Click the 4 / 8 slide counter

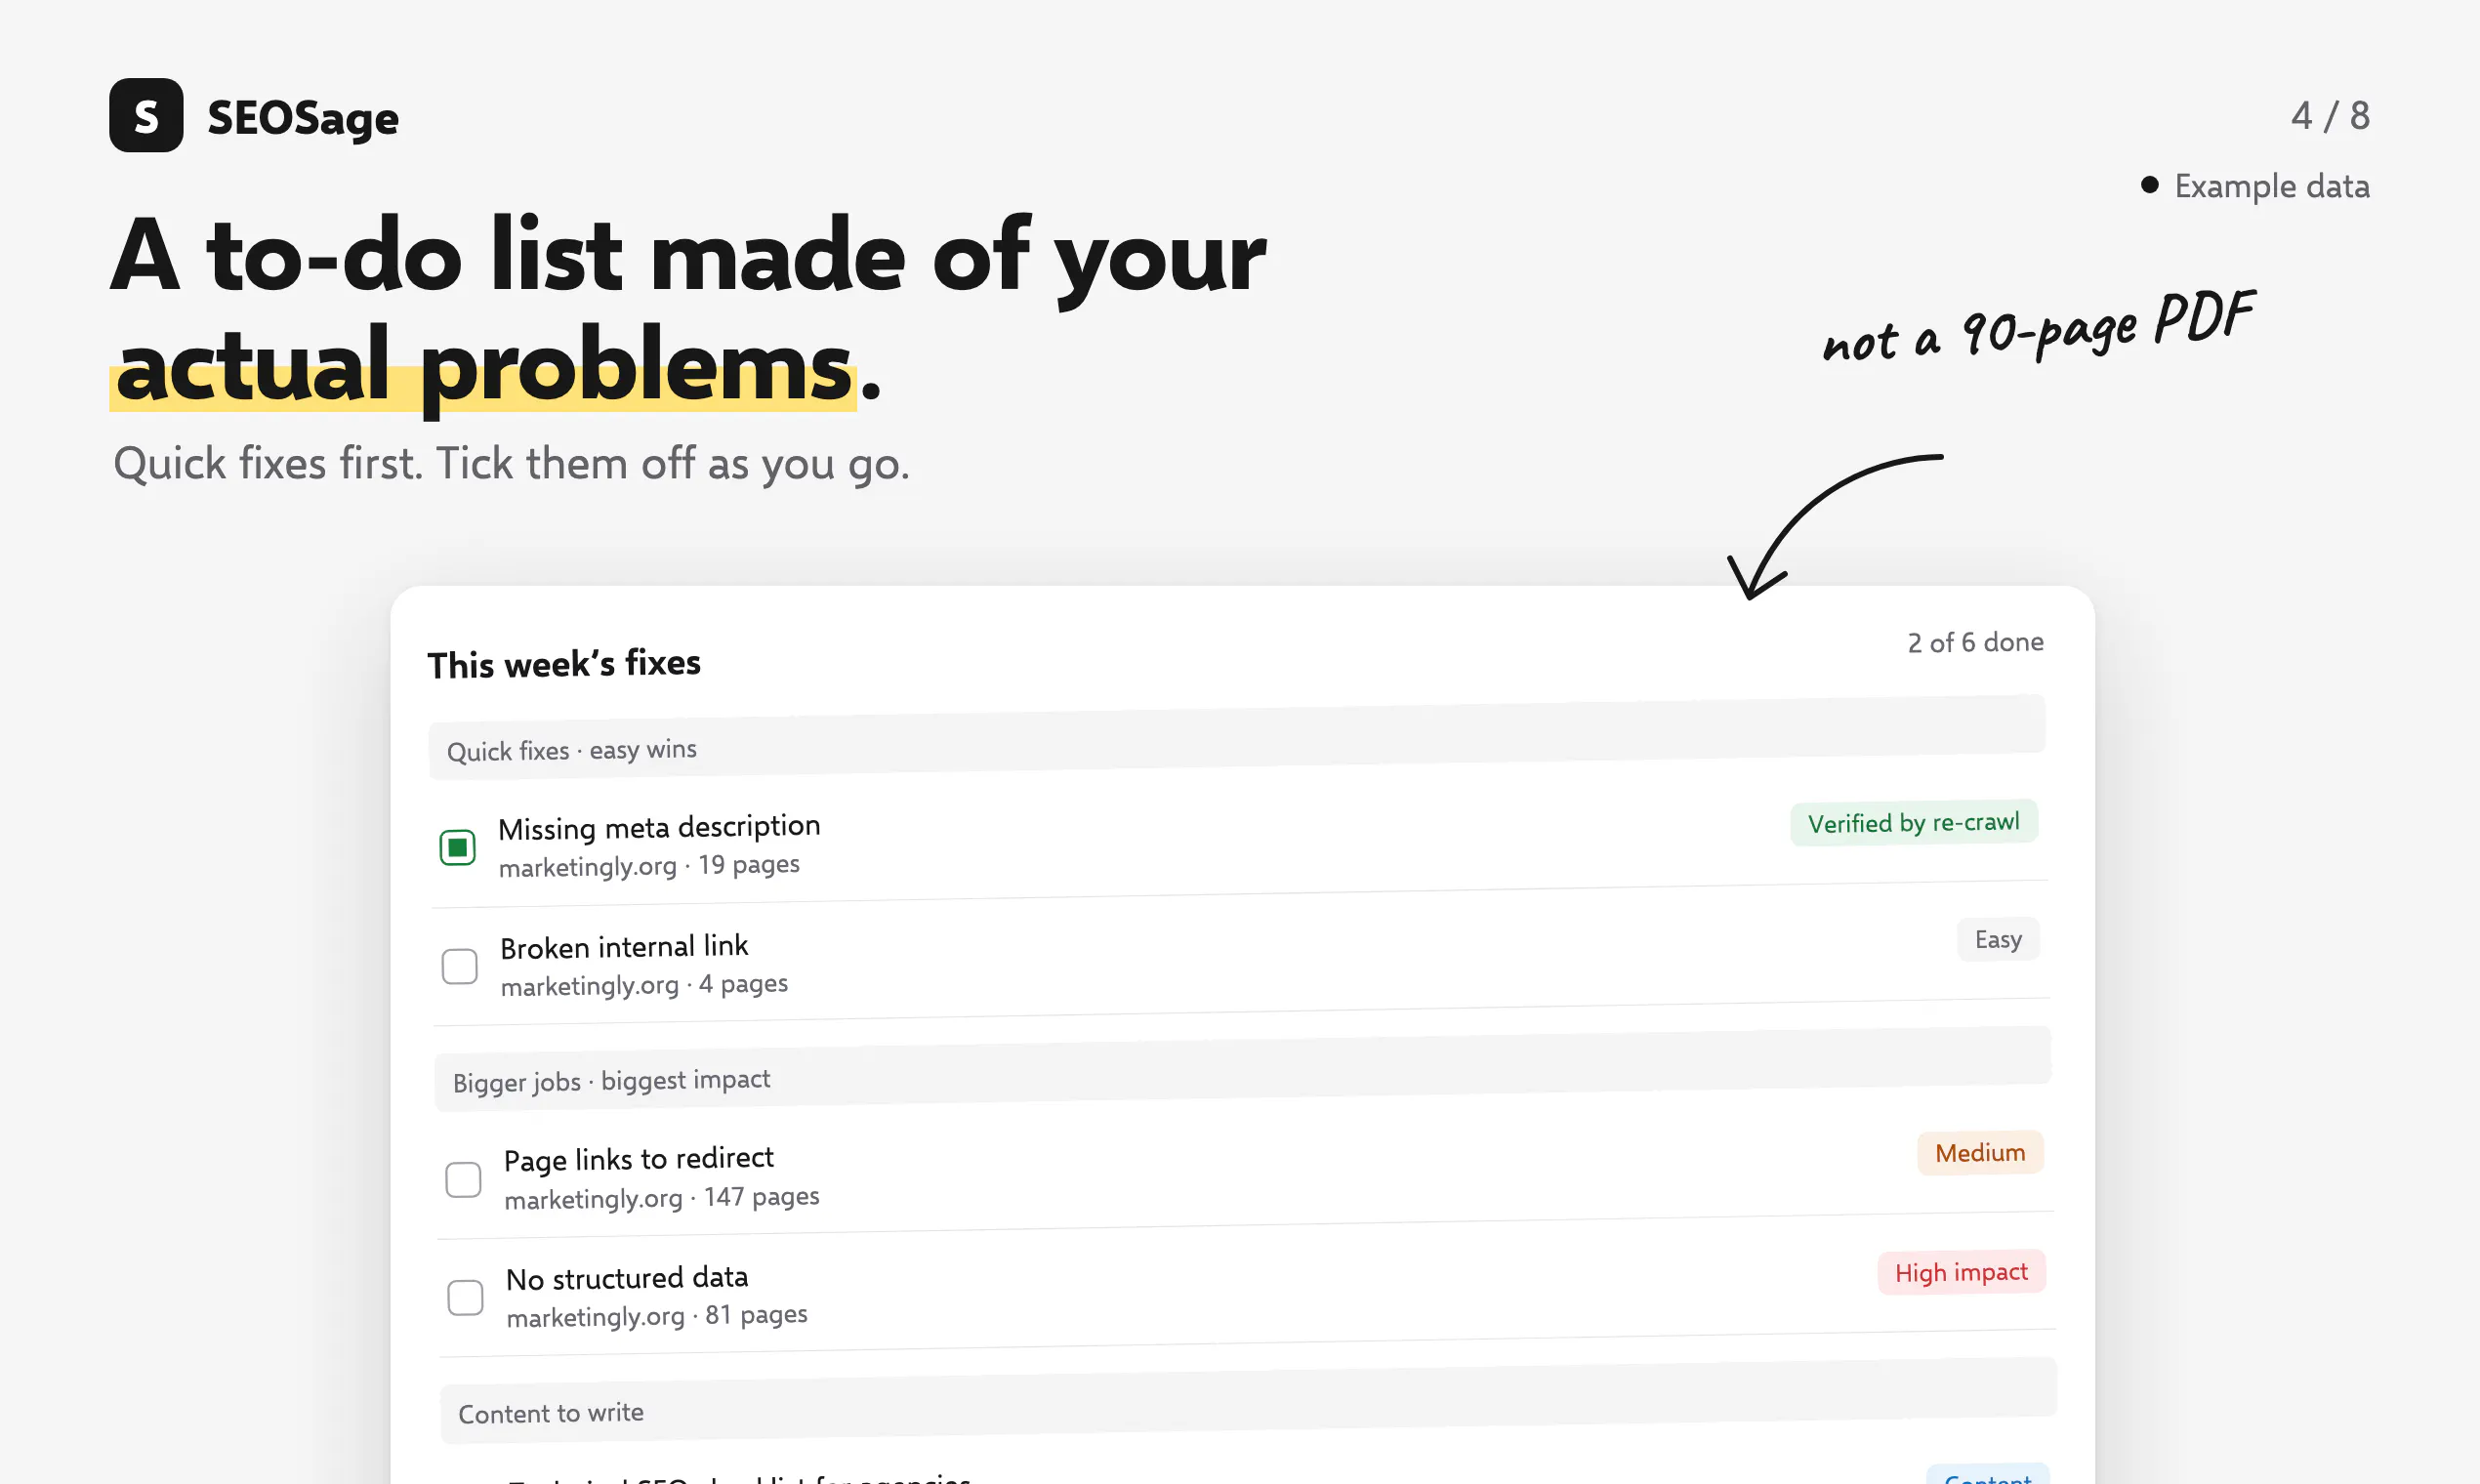(x=2330, y=116)
